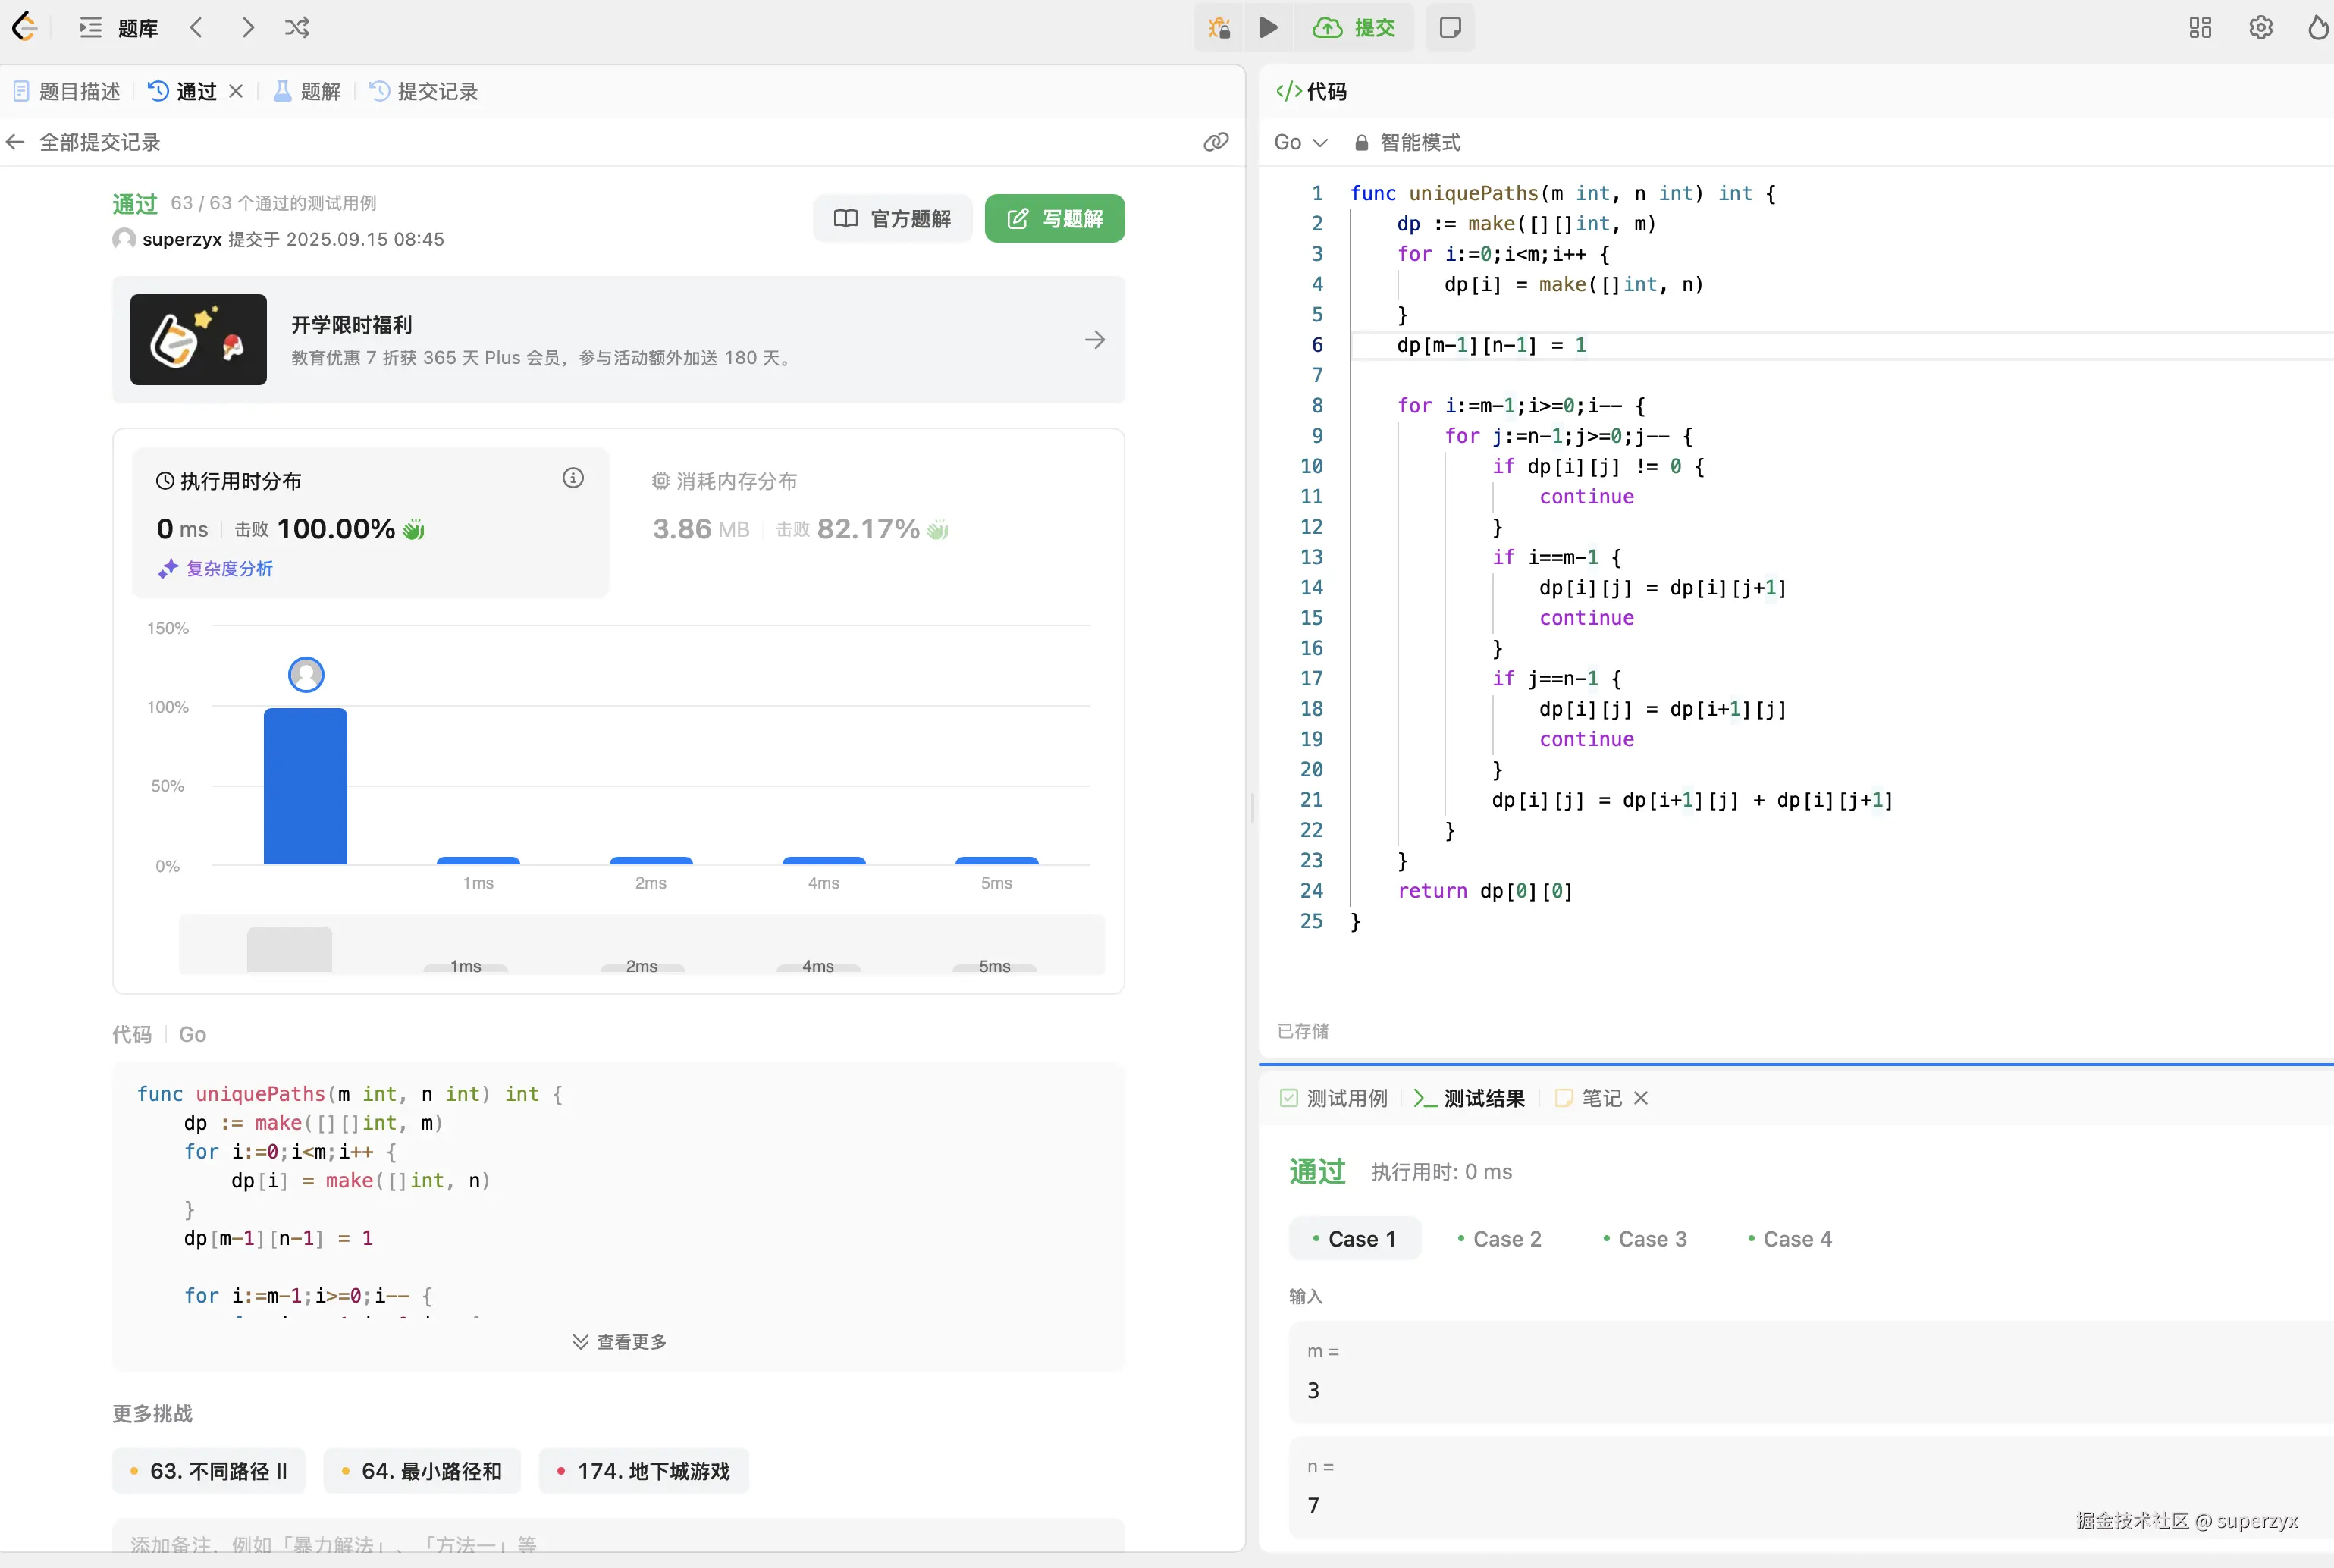Viewport: 2334px width, 1568px height.
Task: Click the 2ms bar in runtime chart
Action: tap(651, 860)
